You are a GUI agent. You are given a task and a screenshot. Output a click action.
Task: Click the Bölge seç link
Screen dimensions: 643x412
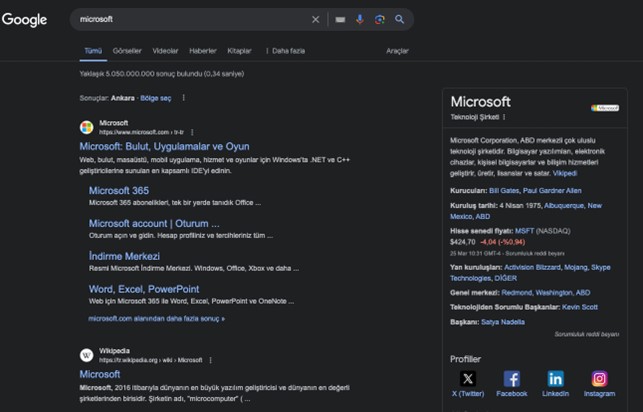pyautogui.click(x=155, y=98)
